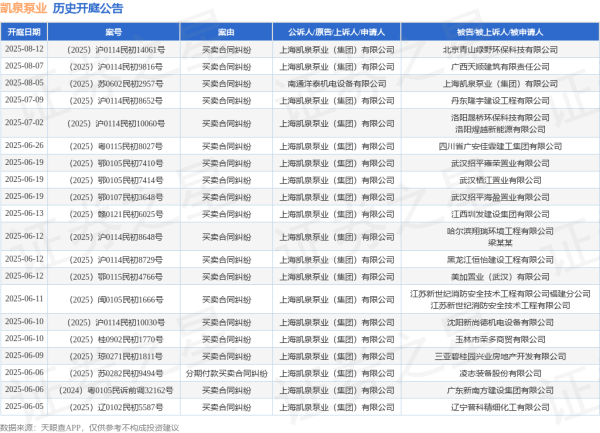
Task: Select case number 鄂0105民初7410号
Action: pyautogui.click(x=130, y=163)
